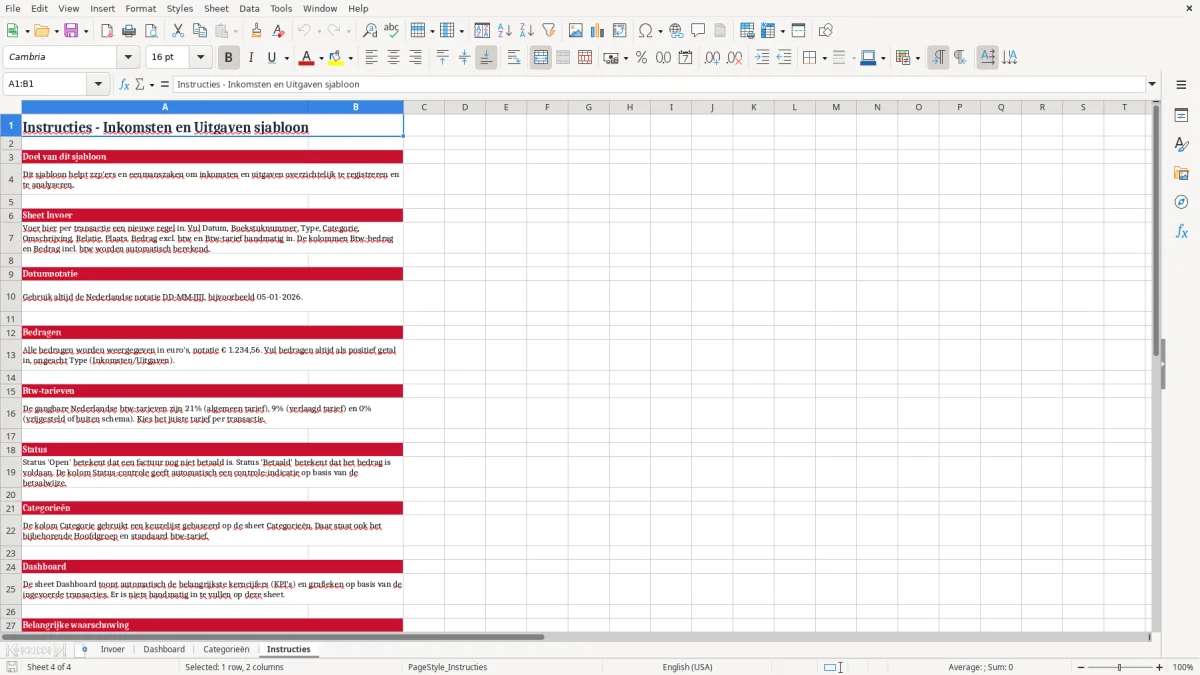This screenshot has width=1200, height=675.
Task: Format the cell as date
Action: (x=685, y=58)
